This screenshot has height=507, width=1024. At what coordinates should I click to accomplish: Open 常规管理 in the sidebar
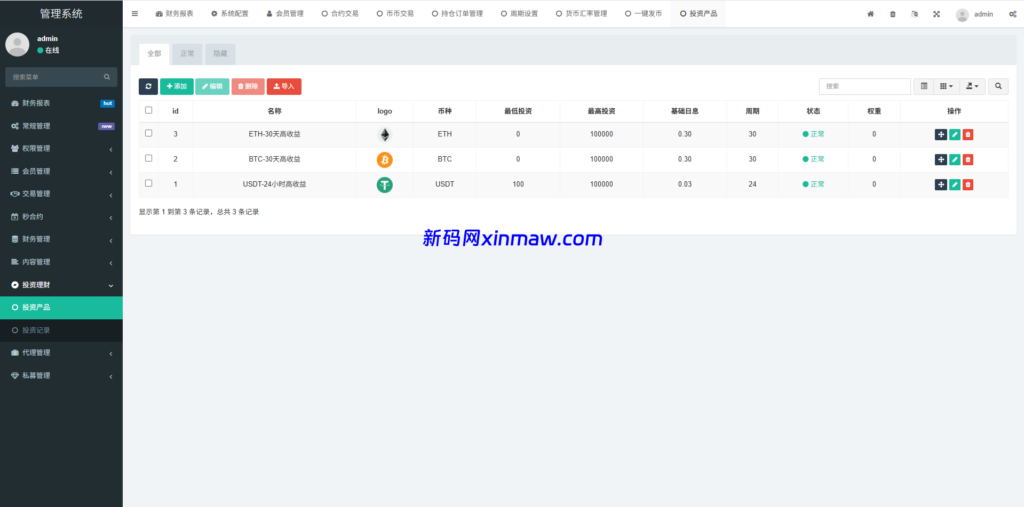[61, 126]
